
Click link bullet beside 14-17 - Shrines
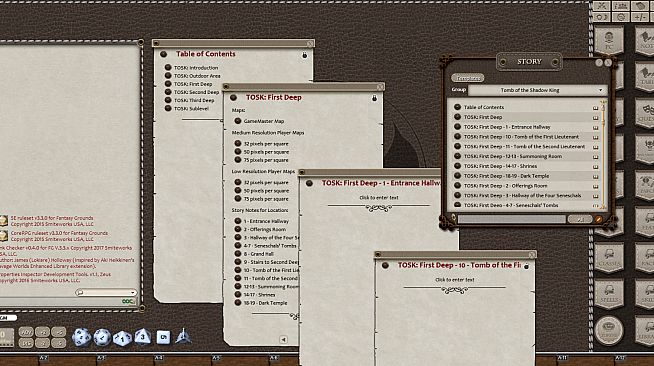pos(238,294)
